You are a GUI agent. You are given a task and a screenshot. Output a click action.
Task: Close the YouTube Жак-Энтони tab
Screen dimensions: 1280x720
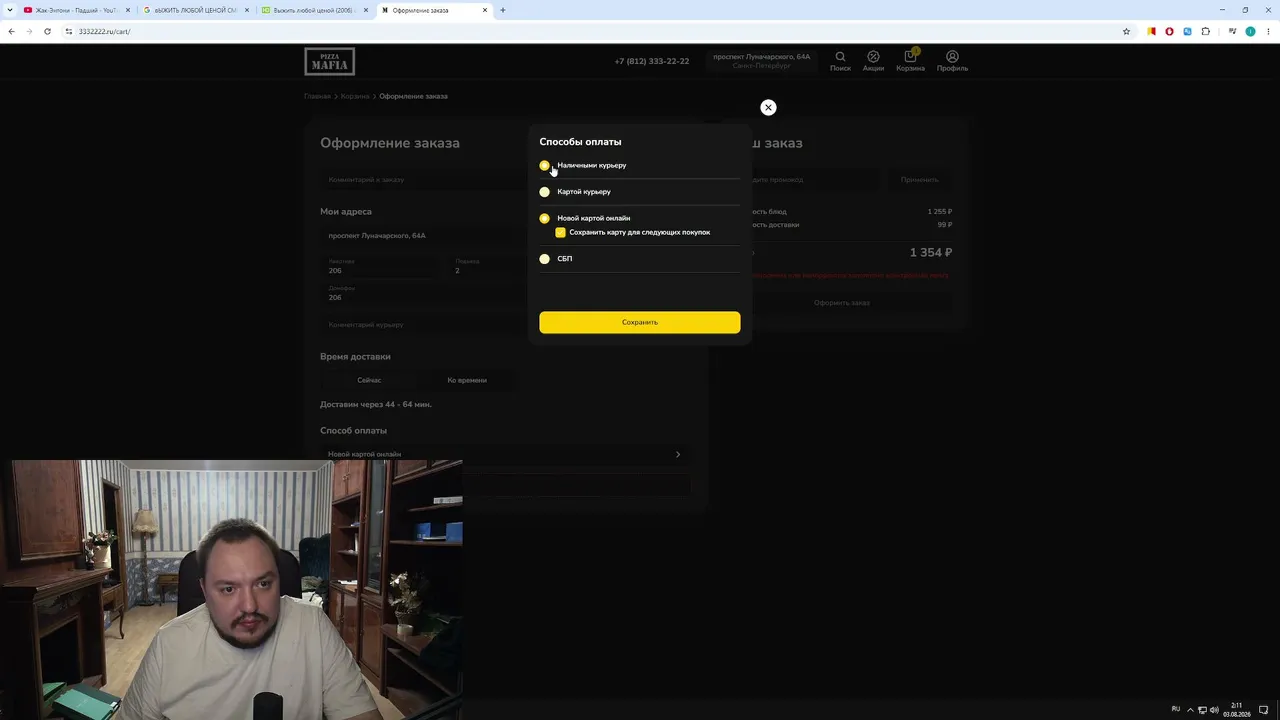[x=128, y=10]
